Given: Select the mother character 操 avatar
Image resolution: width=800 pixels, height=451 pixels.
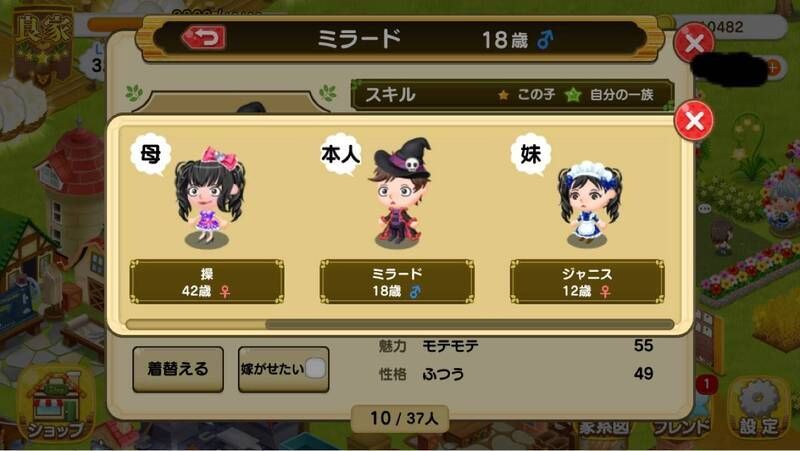Looking at the screenshot, I should pos(209,197).
